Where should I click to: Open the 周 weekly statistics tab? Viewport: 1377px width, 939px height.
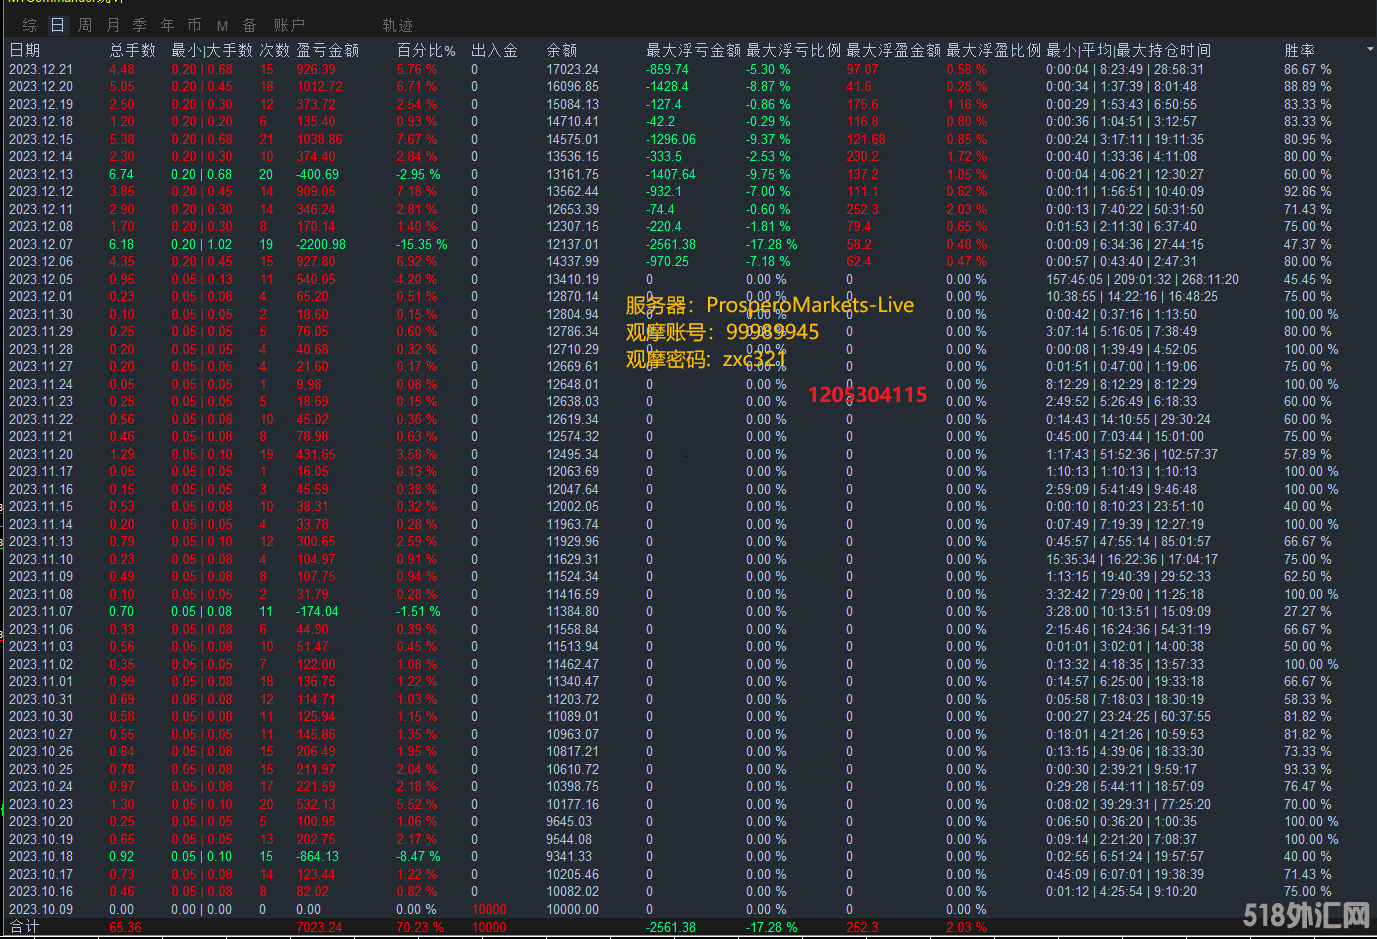tap(85, 25)
